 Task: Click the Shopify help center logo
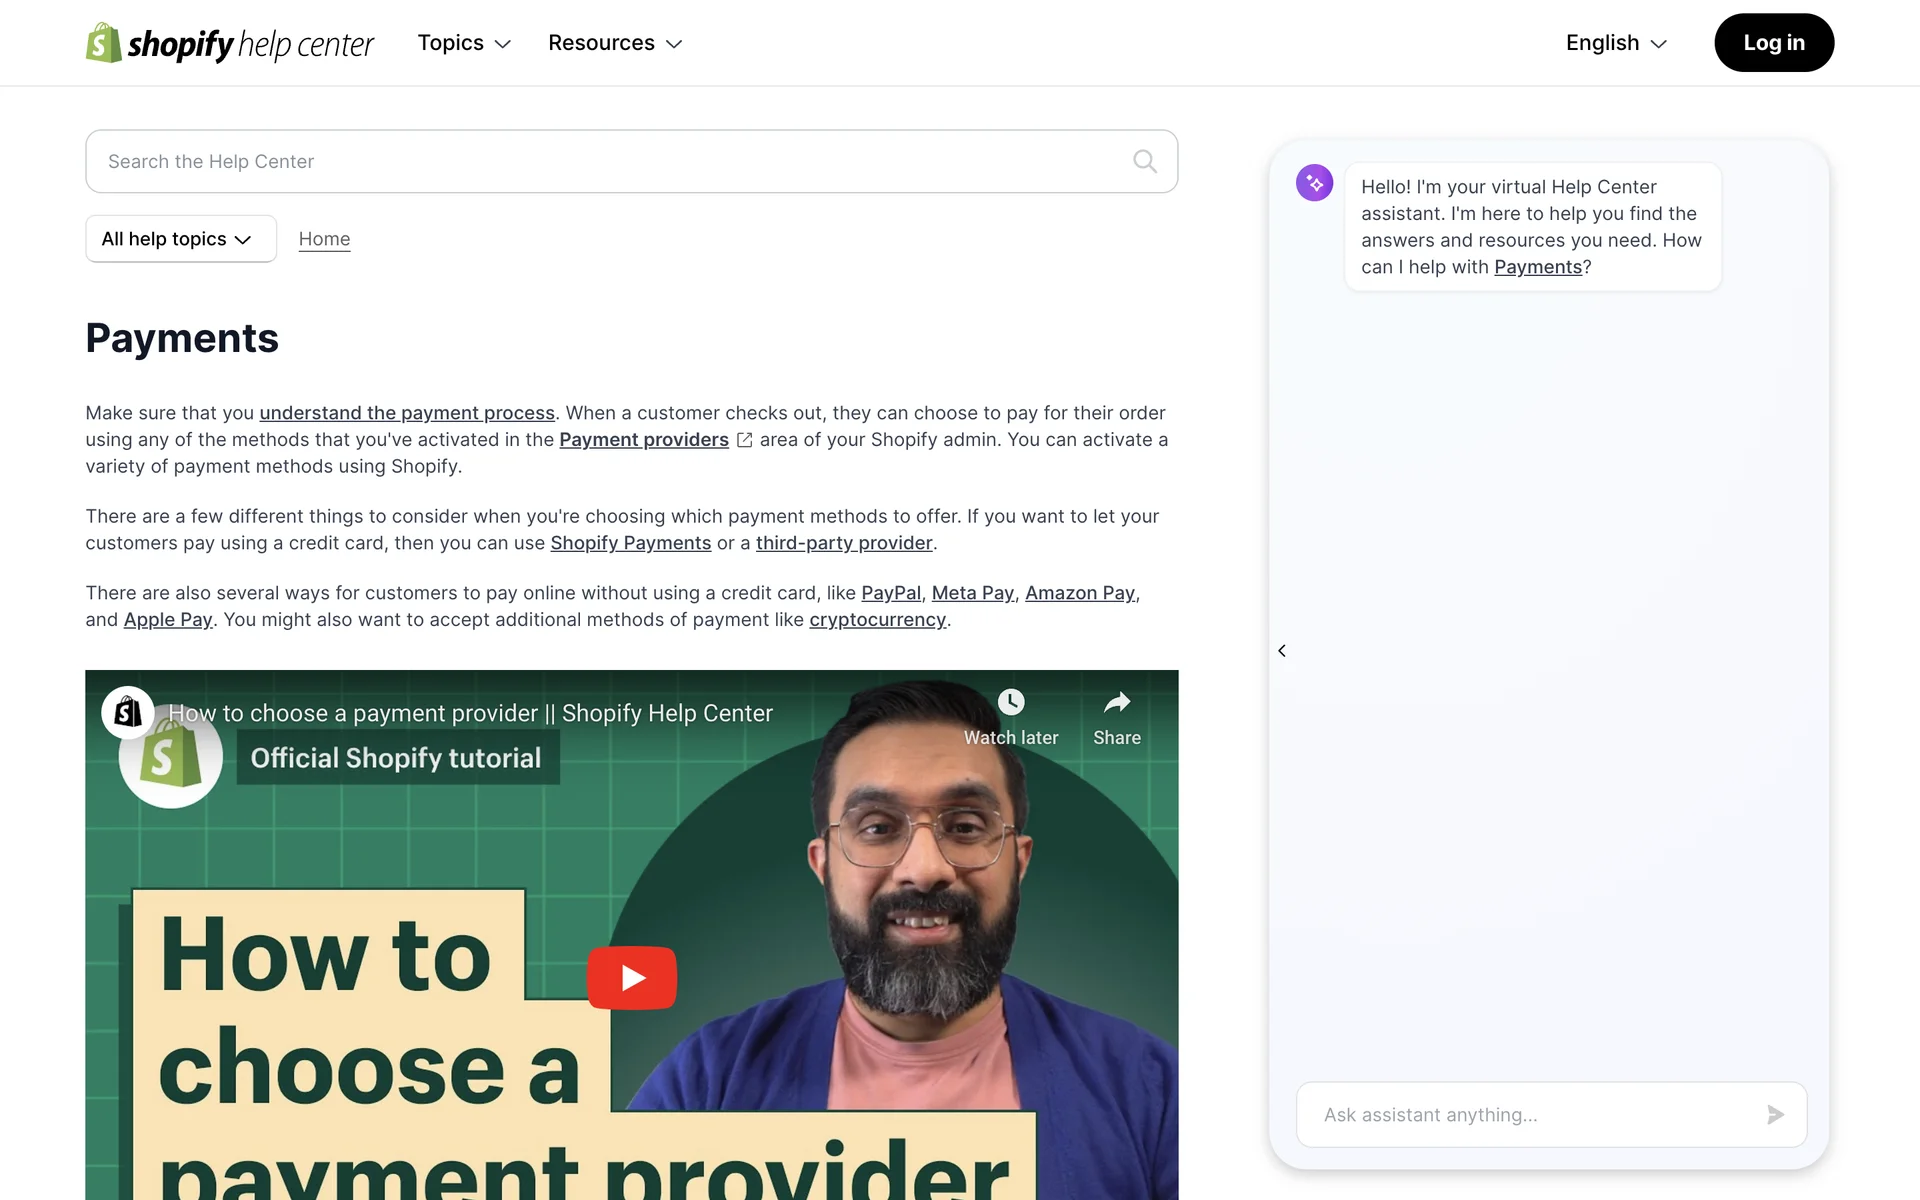pos(229,43)
